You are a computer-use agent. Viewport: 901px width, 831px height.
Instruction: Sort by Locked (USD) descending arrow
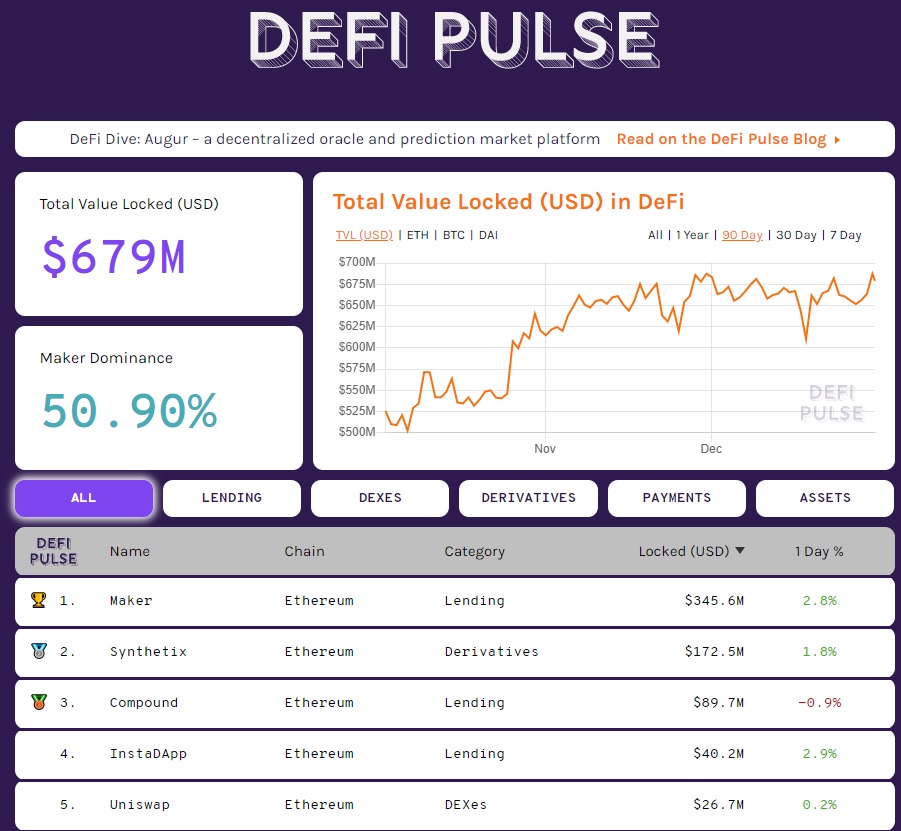[740, 551]
